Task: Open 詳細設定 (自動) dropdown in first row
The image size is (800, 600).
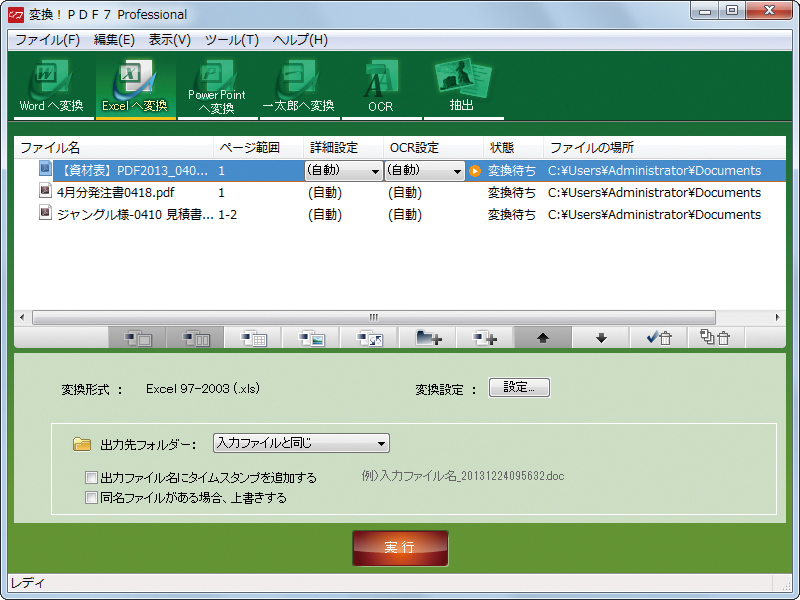Action: [343, 171]
